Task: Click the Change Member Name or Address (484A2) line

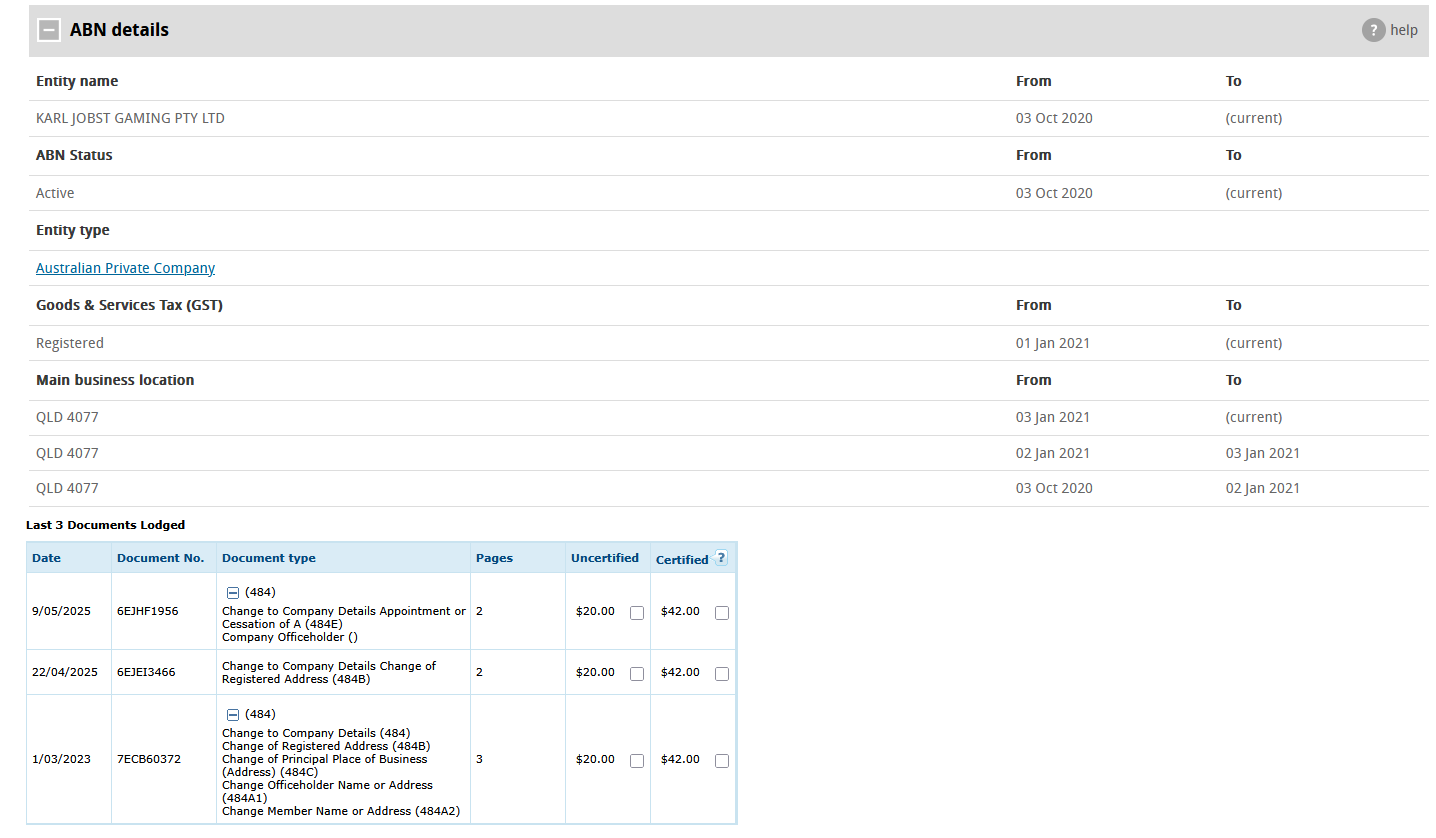Action: point(340,811)
